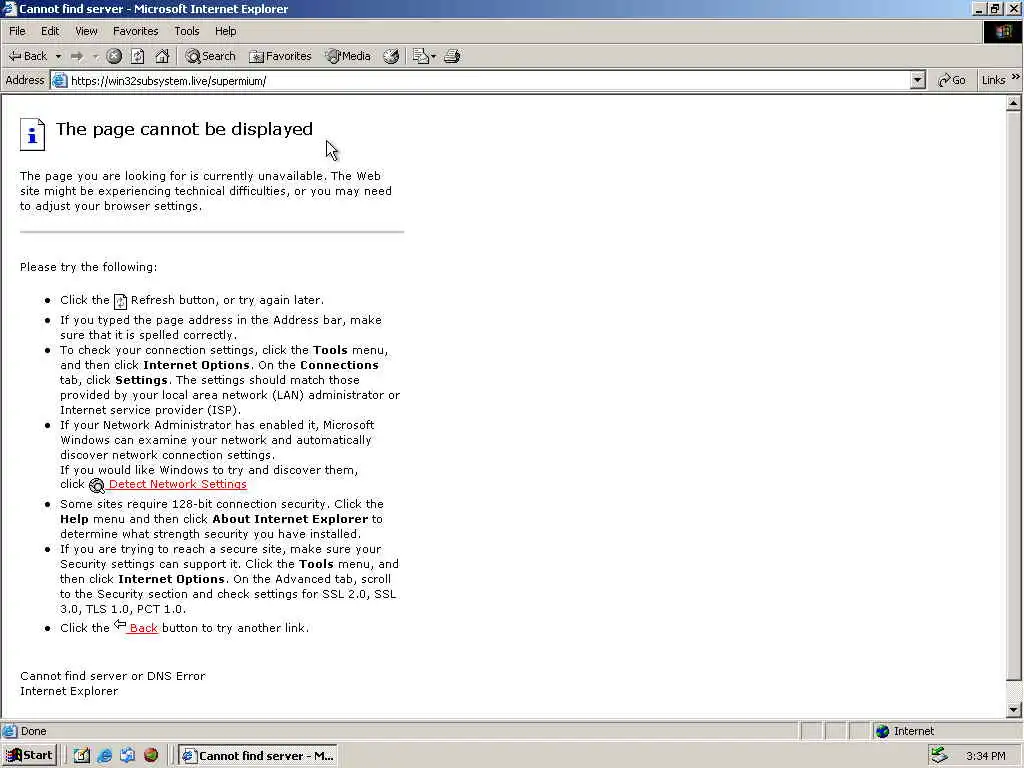Restore down the Internet Explorer window
This screenshot has height=768, width=1024.
tap(995, 8)
